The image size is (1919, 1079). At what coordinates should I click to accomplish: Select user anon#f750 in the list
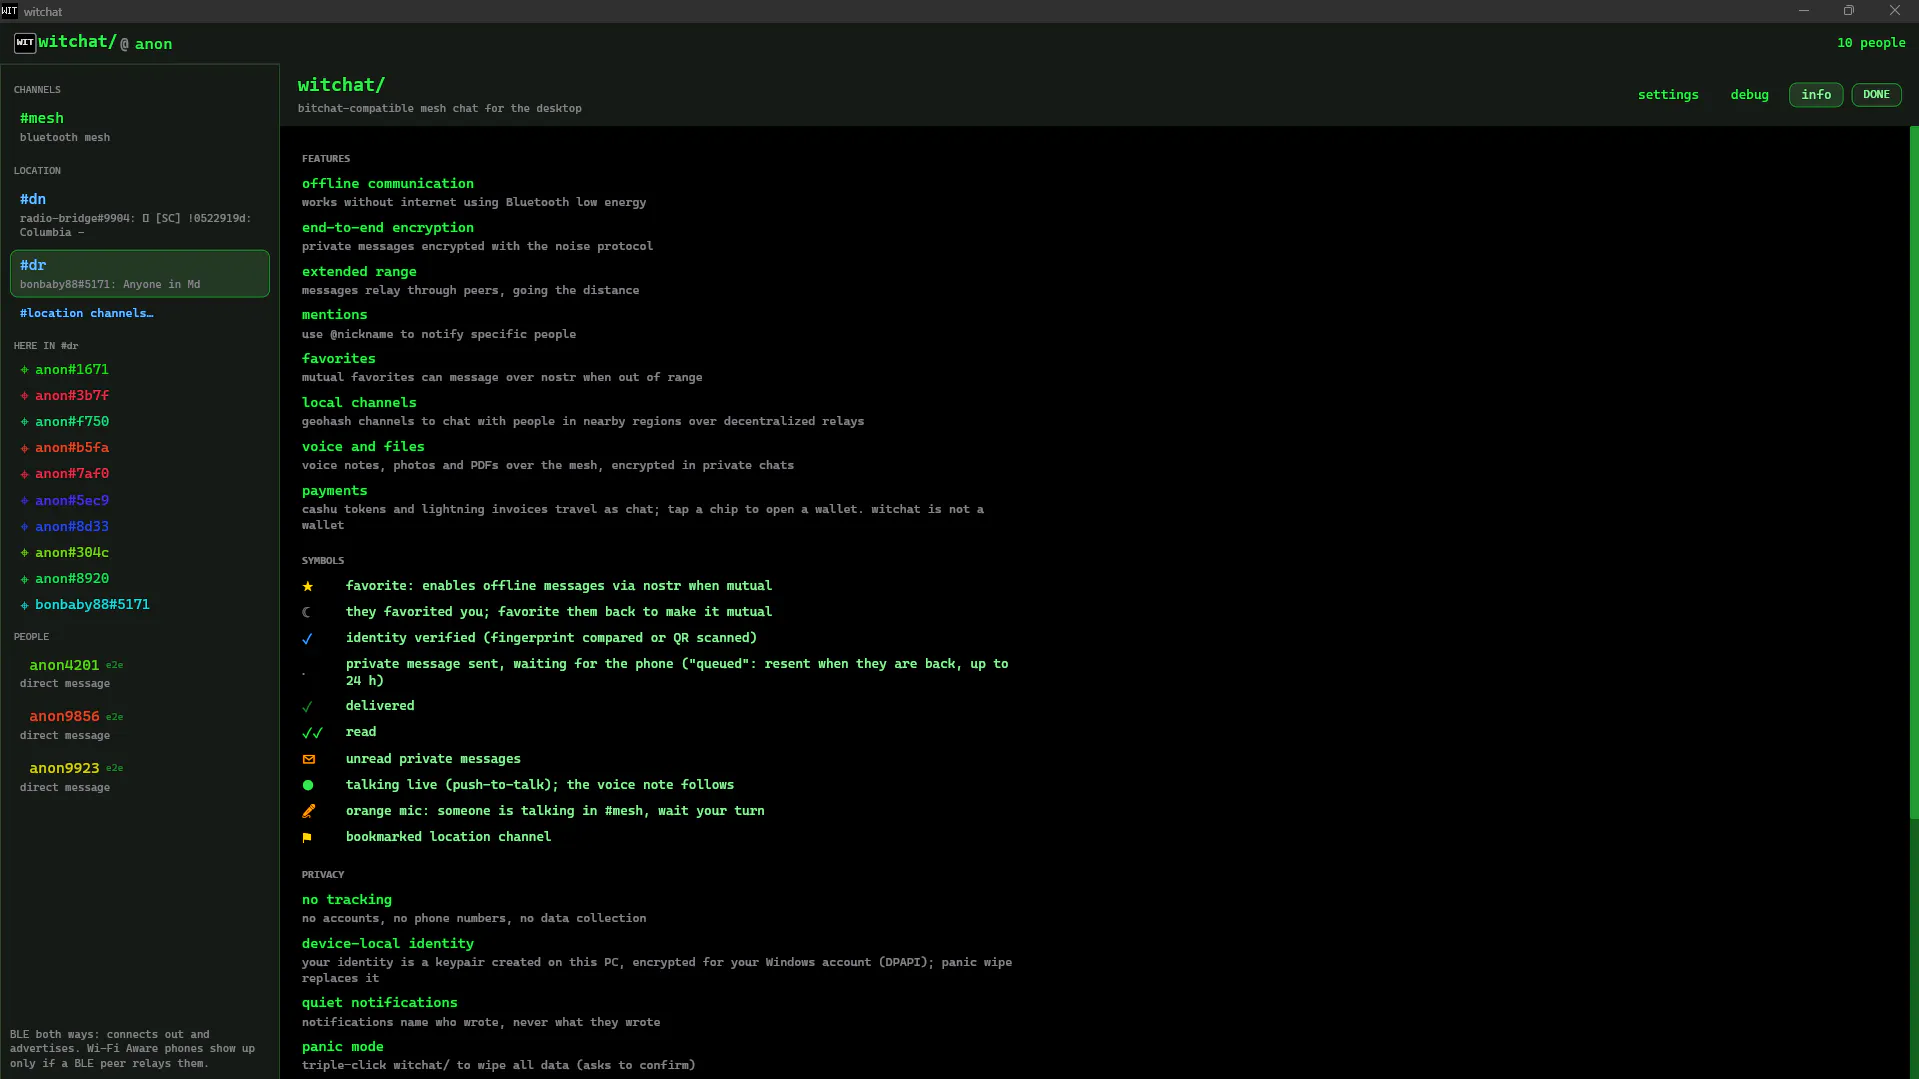[72, 422]
